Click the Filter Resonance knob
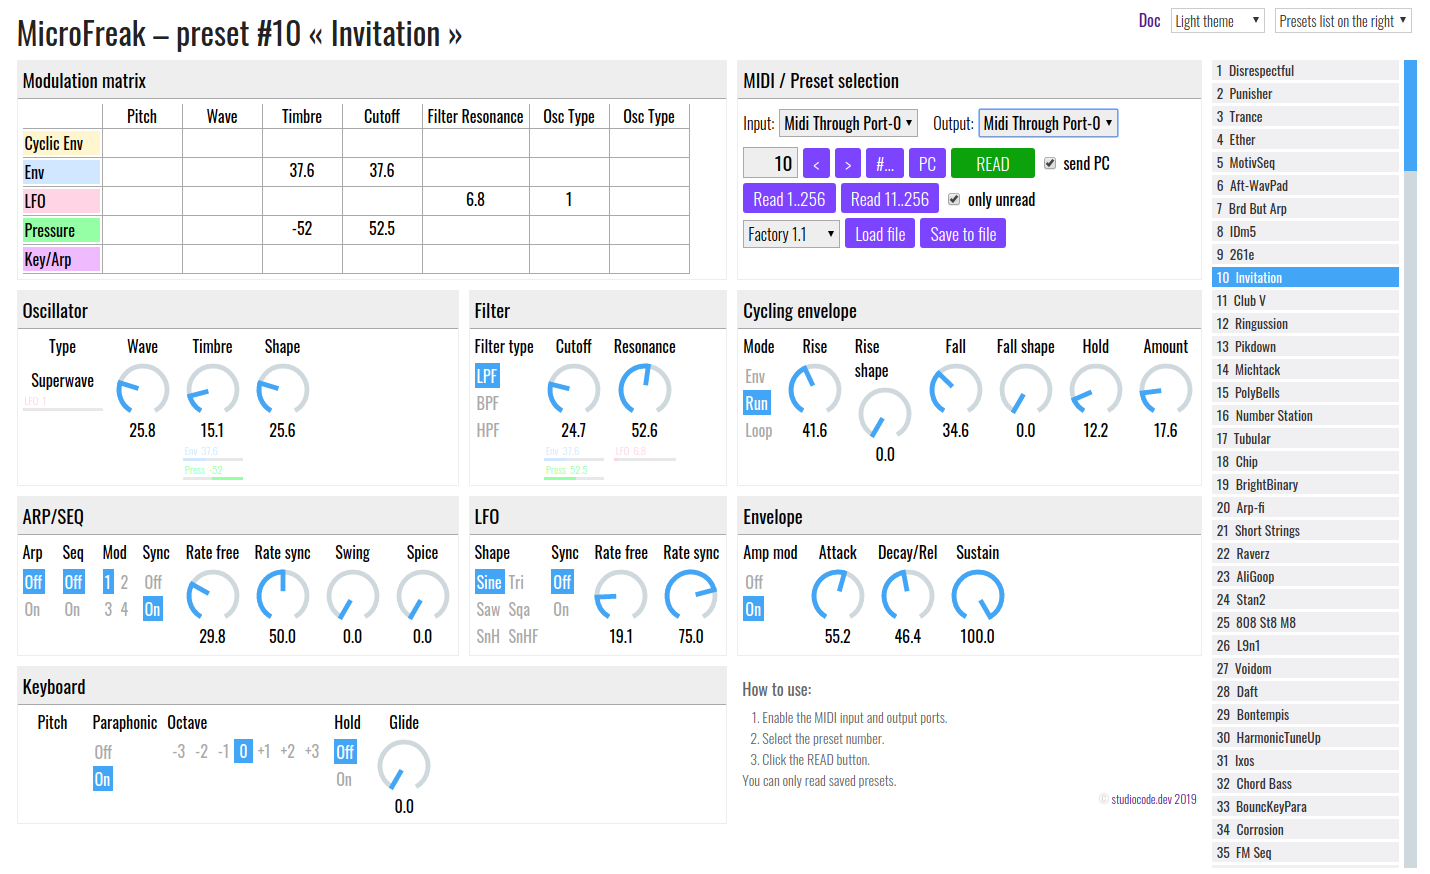Viewport: 1430px width, 874px height. coord(645,390)
